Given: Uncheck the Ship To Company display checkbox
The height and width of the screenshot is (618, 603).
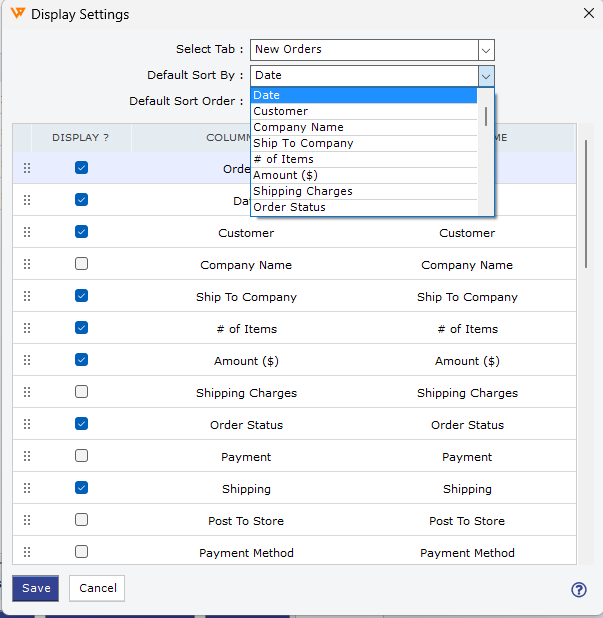Looking at the screenshot, I should [x=81, y=296].
